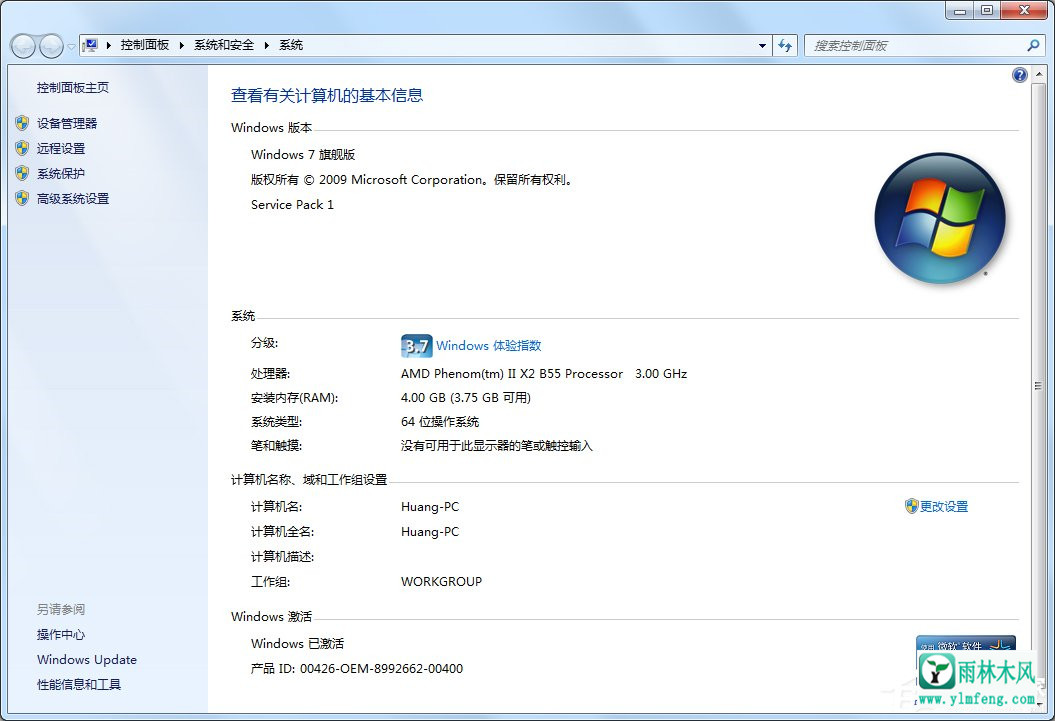This screenshot has width=1055, height=721.
Task: Click the Windows 已激活 status text
Action: pyautogui.click(x=297, y=644)
